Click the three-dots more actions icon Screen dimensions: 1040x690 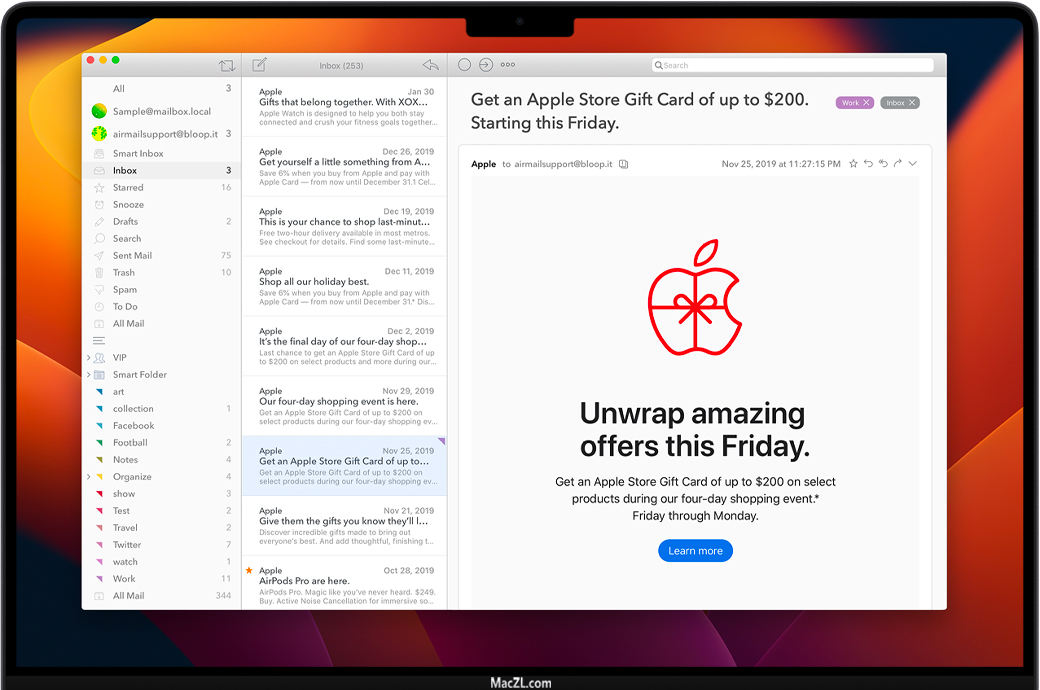[508, 65]
